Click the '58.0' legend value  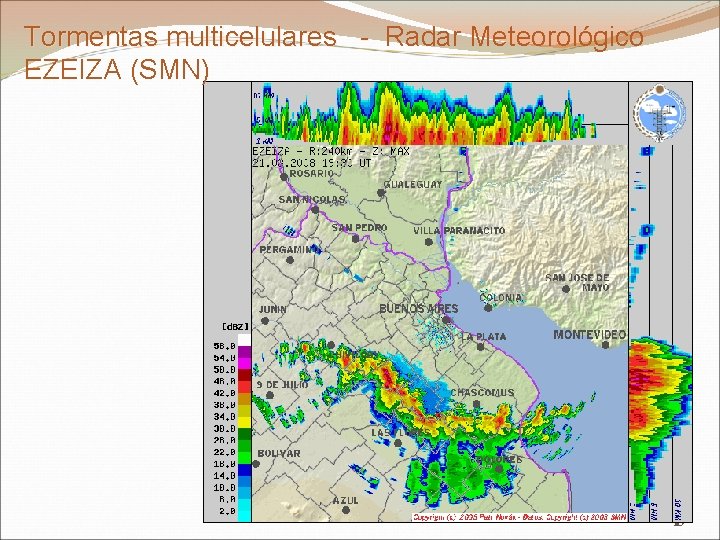tap(225, 346)
